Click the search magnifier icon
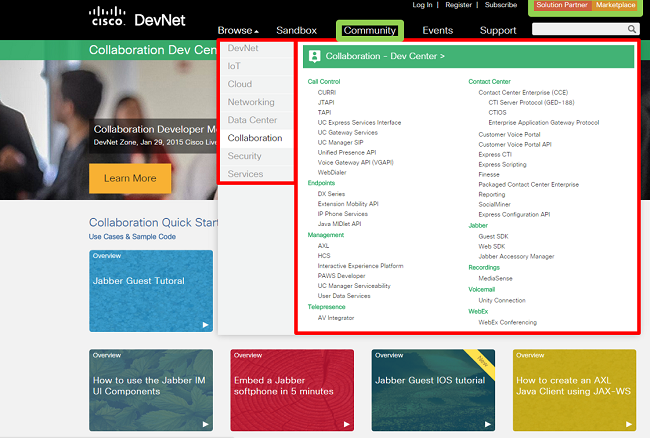The width and height of the screenshot is (650, 438). click(631, 29)
